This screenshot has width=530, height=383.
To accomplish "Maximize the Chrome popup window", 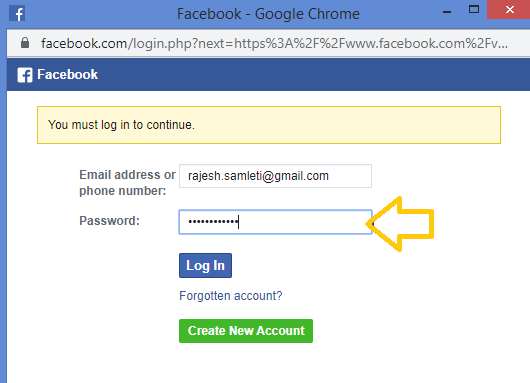I will tap(474, 9).
